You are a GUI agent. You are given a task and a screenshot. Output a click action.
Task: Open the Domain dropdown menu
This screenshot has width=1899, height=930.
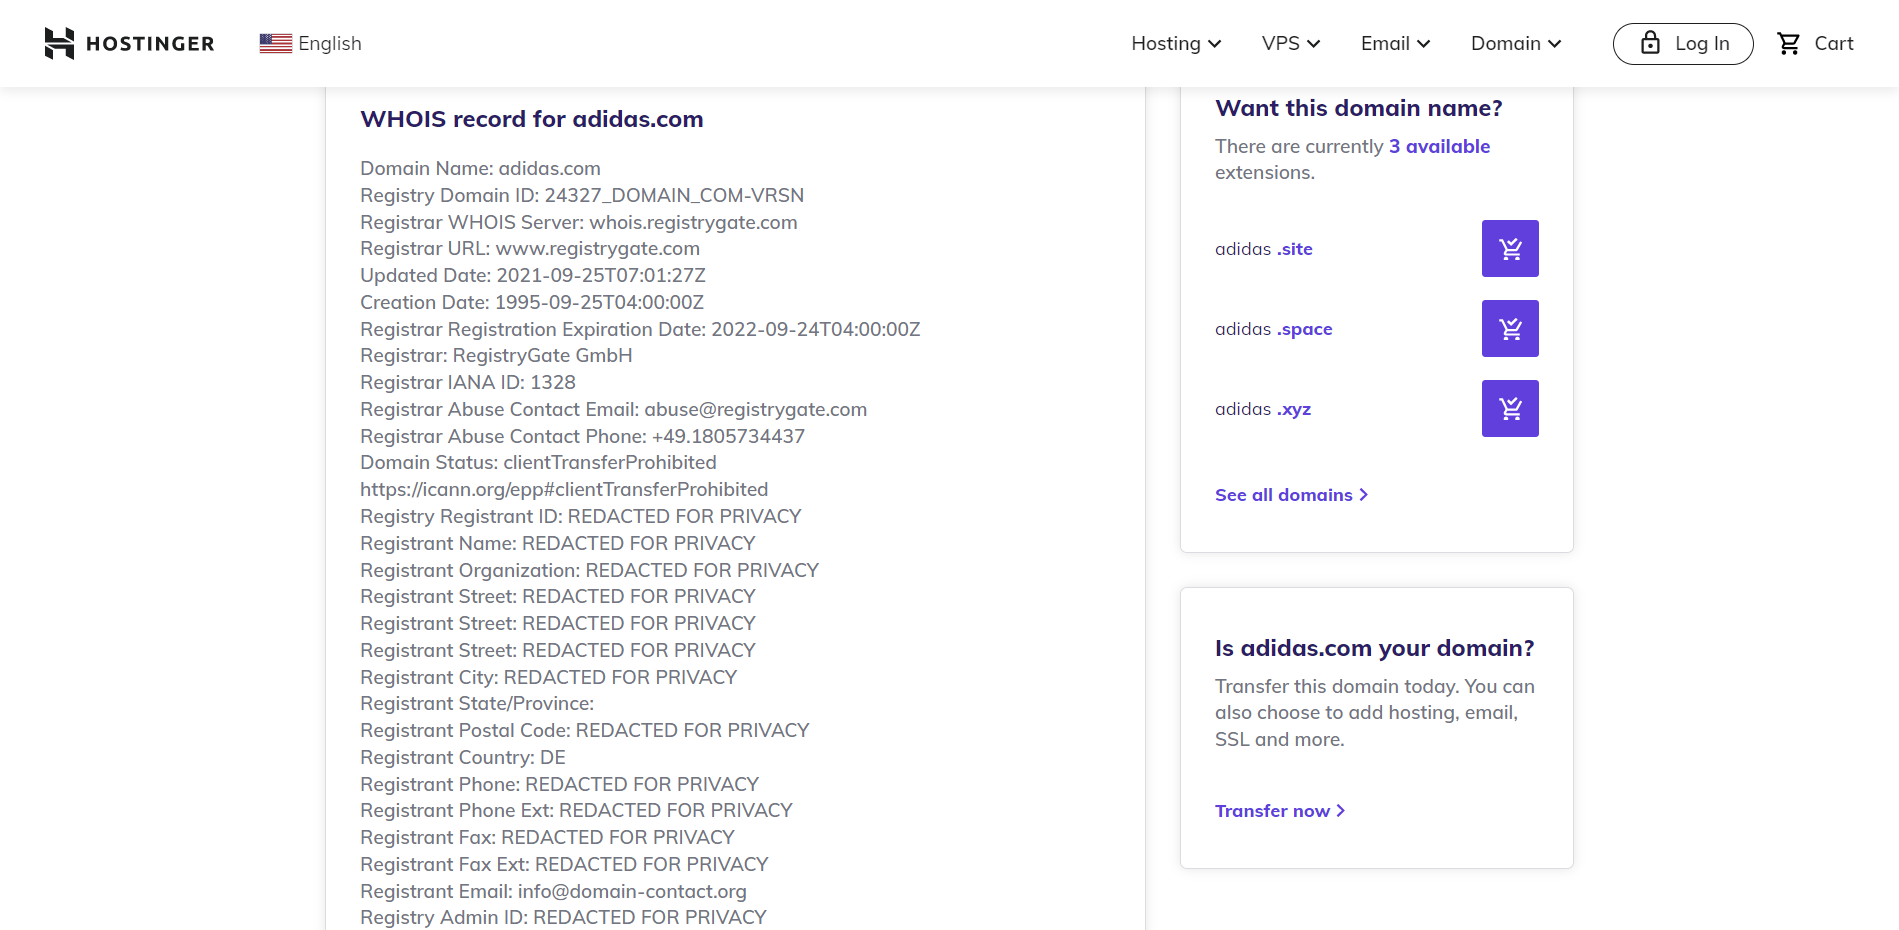tap(1516, 44)
